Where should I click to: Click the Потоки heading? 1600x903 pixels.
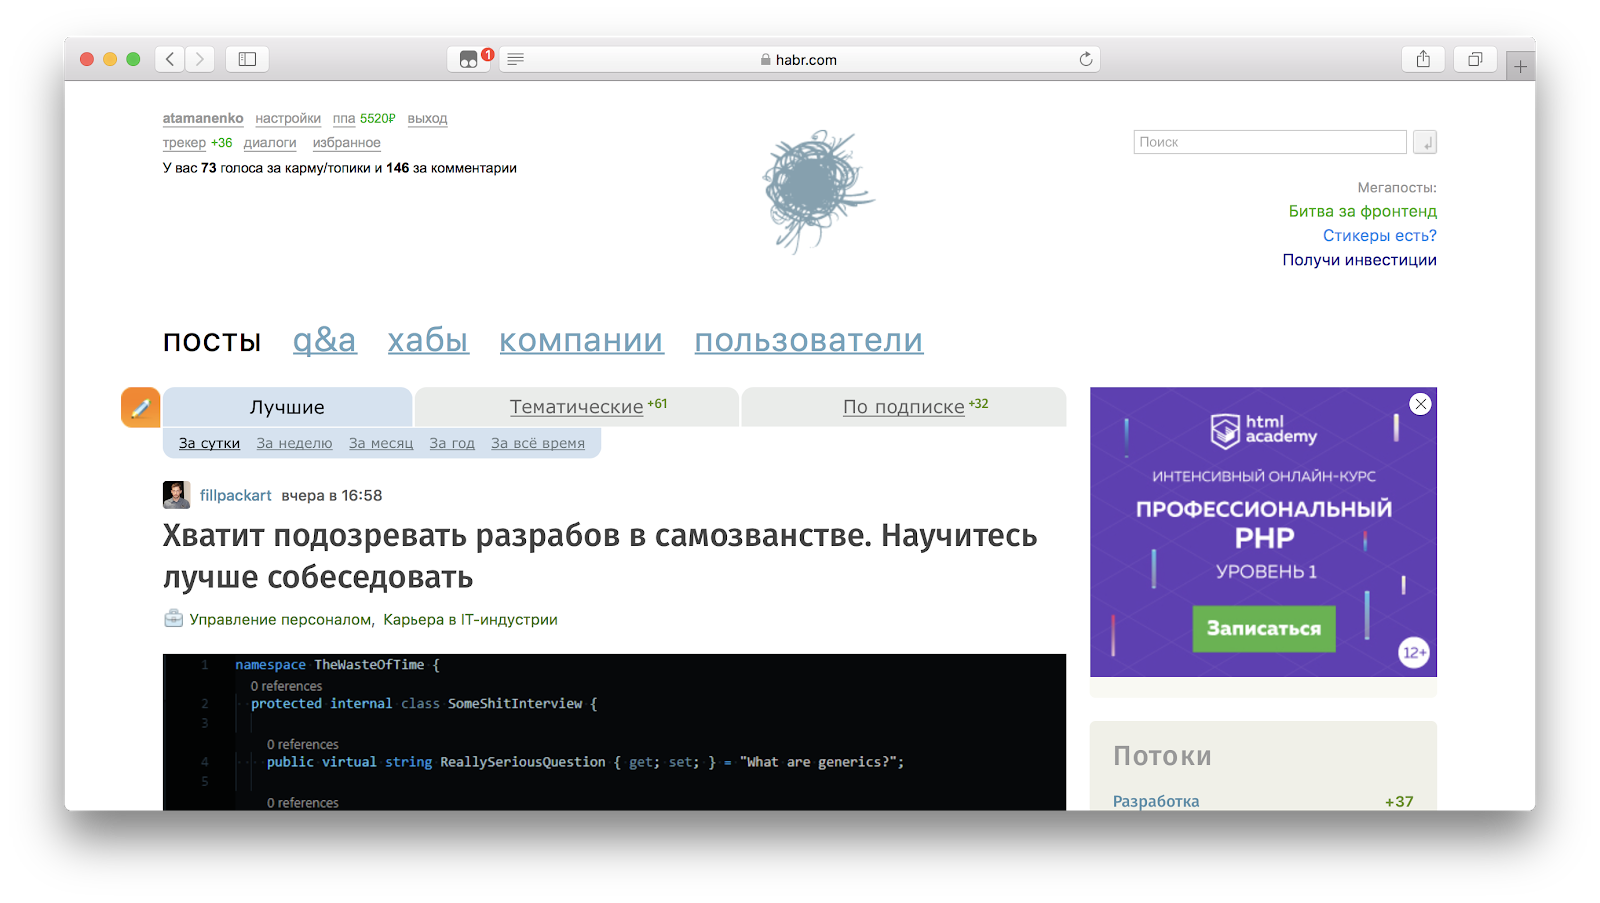click(x=1162, y=756)
